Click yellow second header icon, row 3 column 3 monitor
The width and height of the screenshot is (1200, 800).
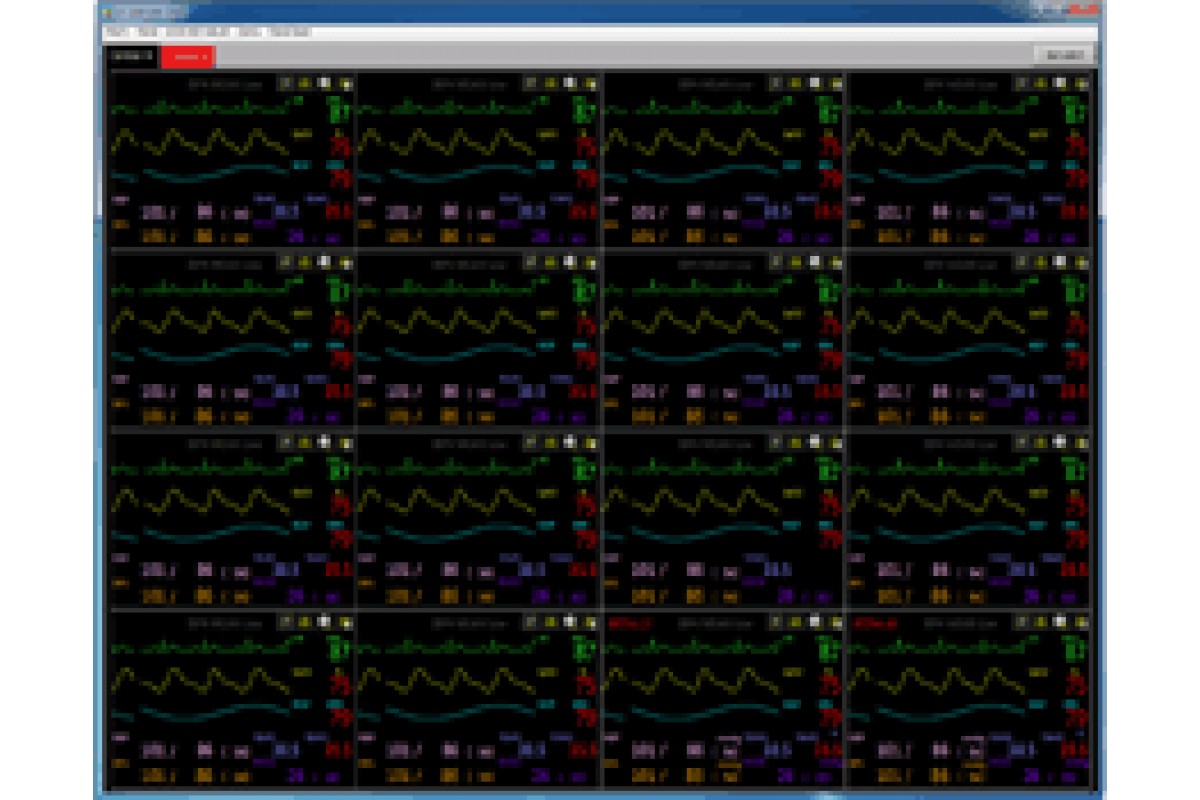click(x=796, y=442)
